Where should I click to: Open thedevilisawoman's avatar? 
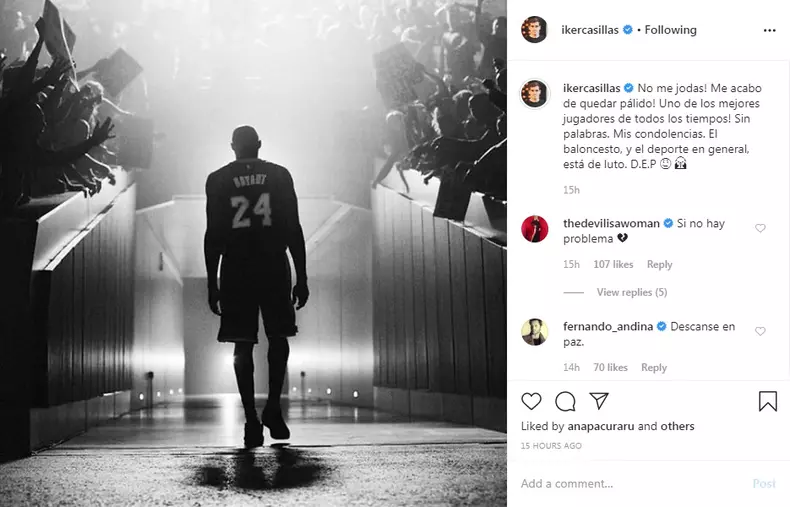click(x=535, y=229)
